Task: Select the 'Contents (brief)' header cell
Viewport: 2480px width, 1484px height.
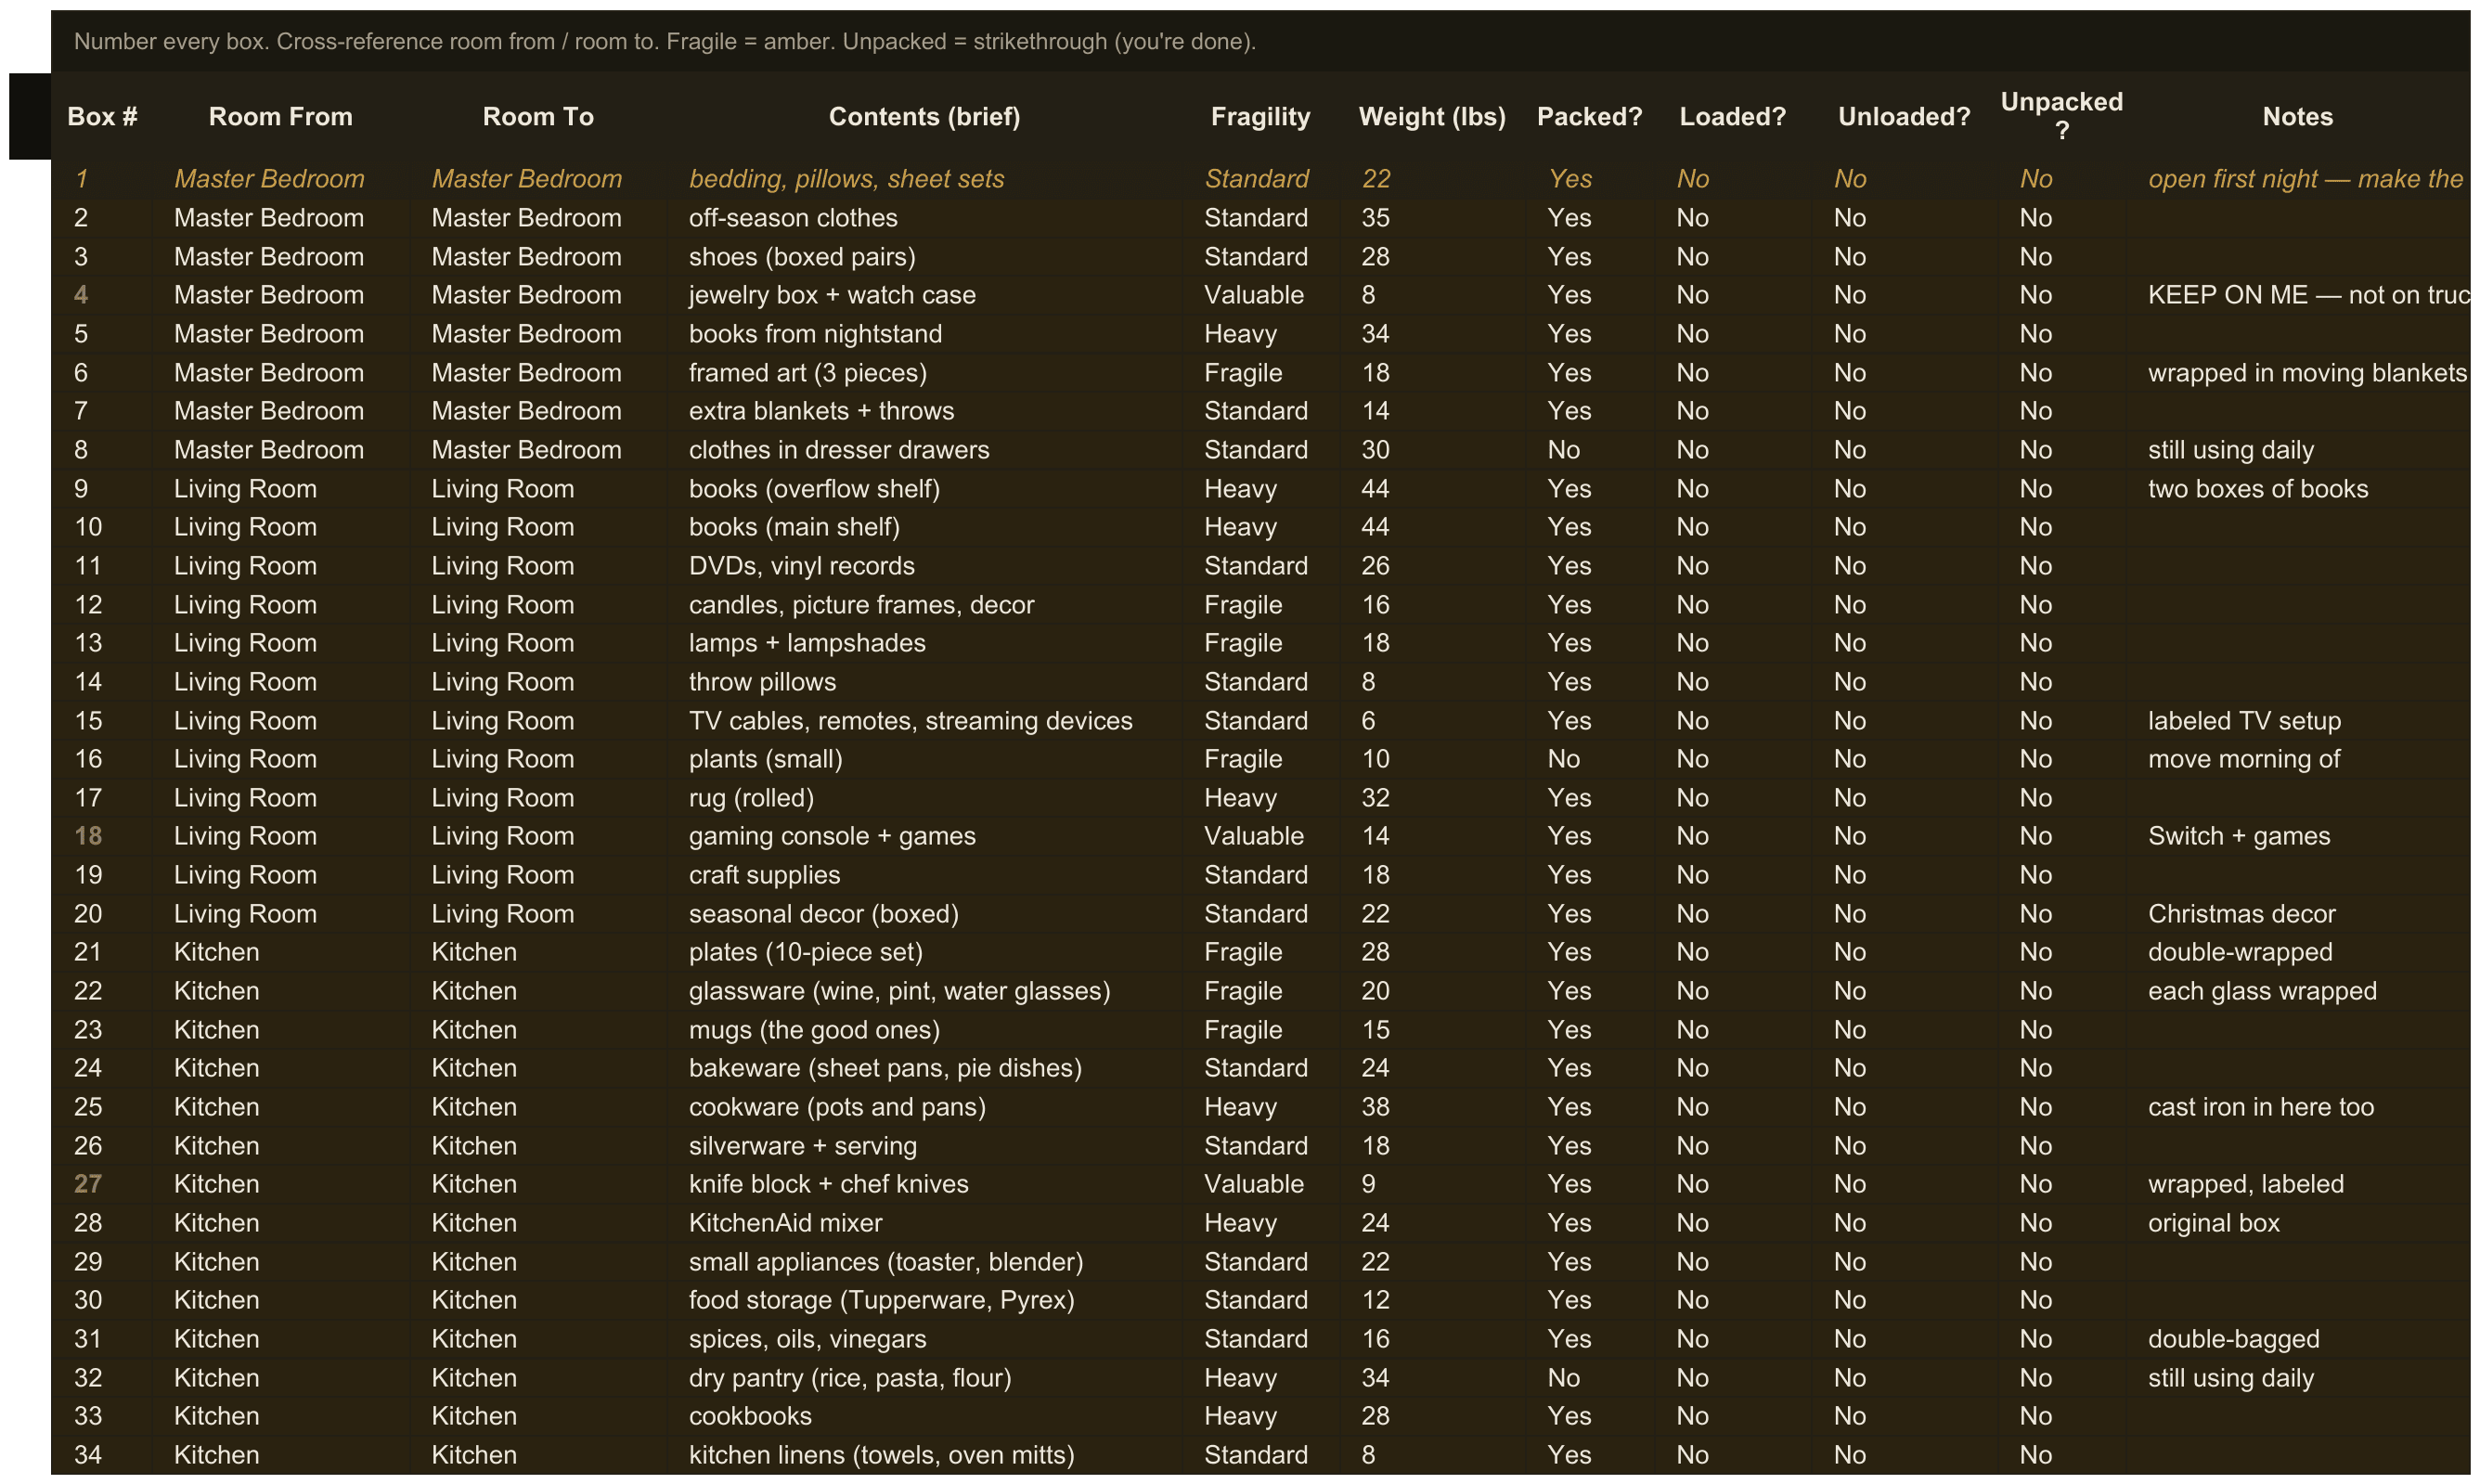Action: [x=924, y=116]
